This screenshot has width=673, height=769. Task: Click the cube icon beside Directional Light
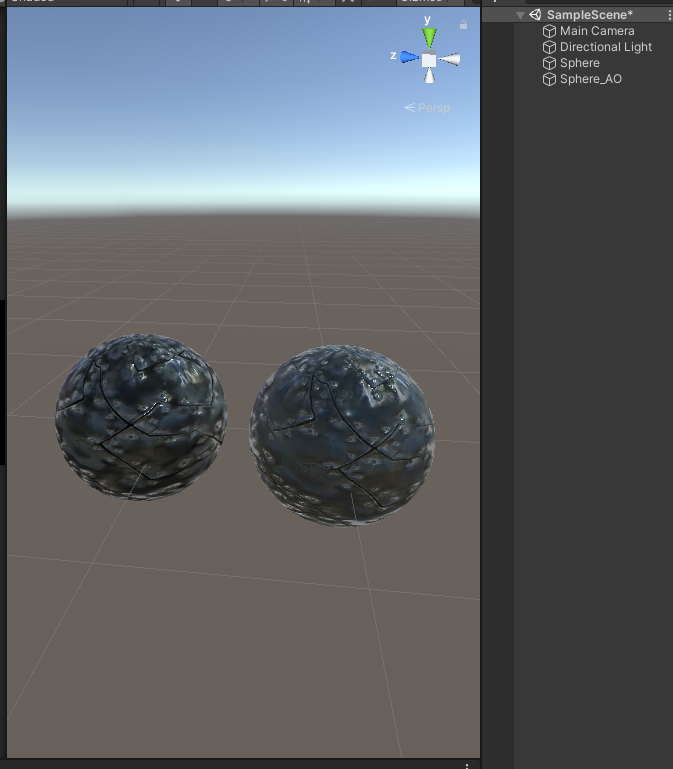[549, 47]
